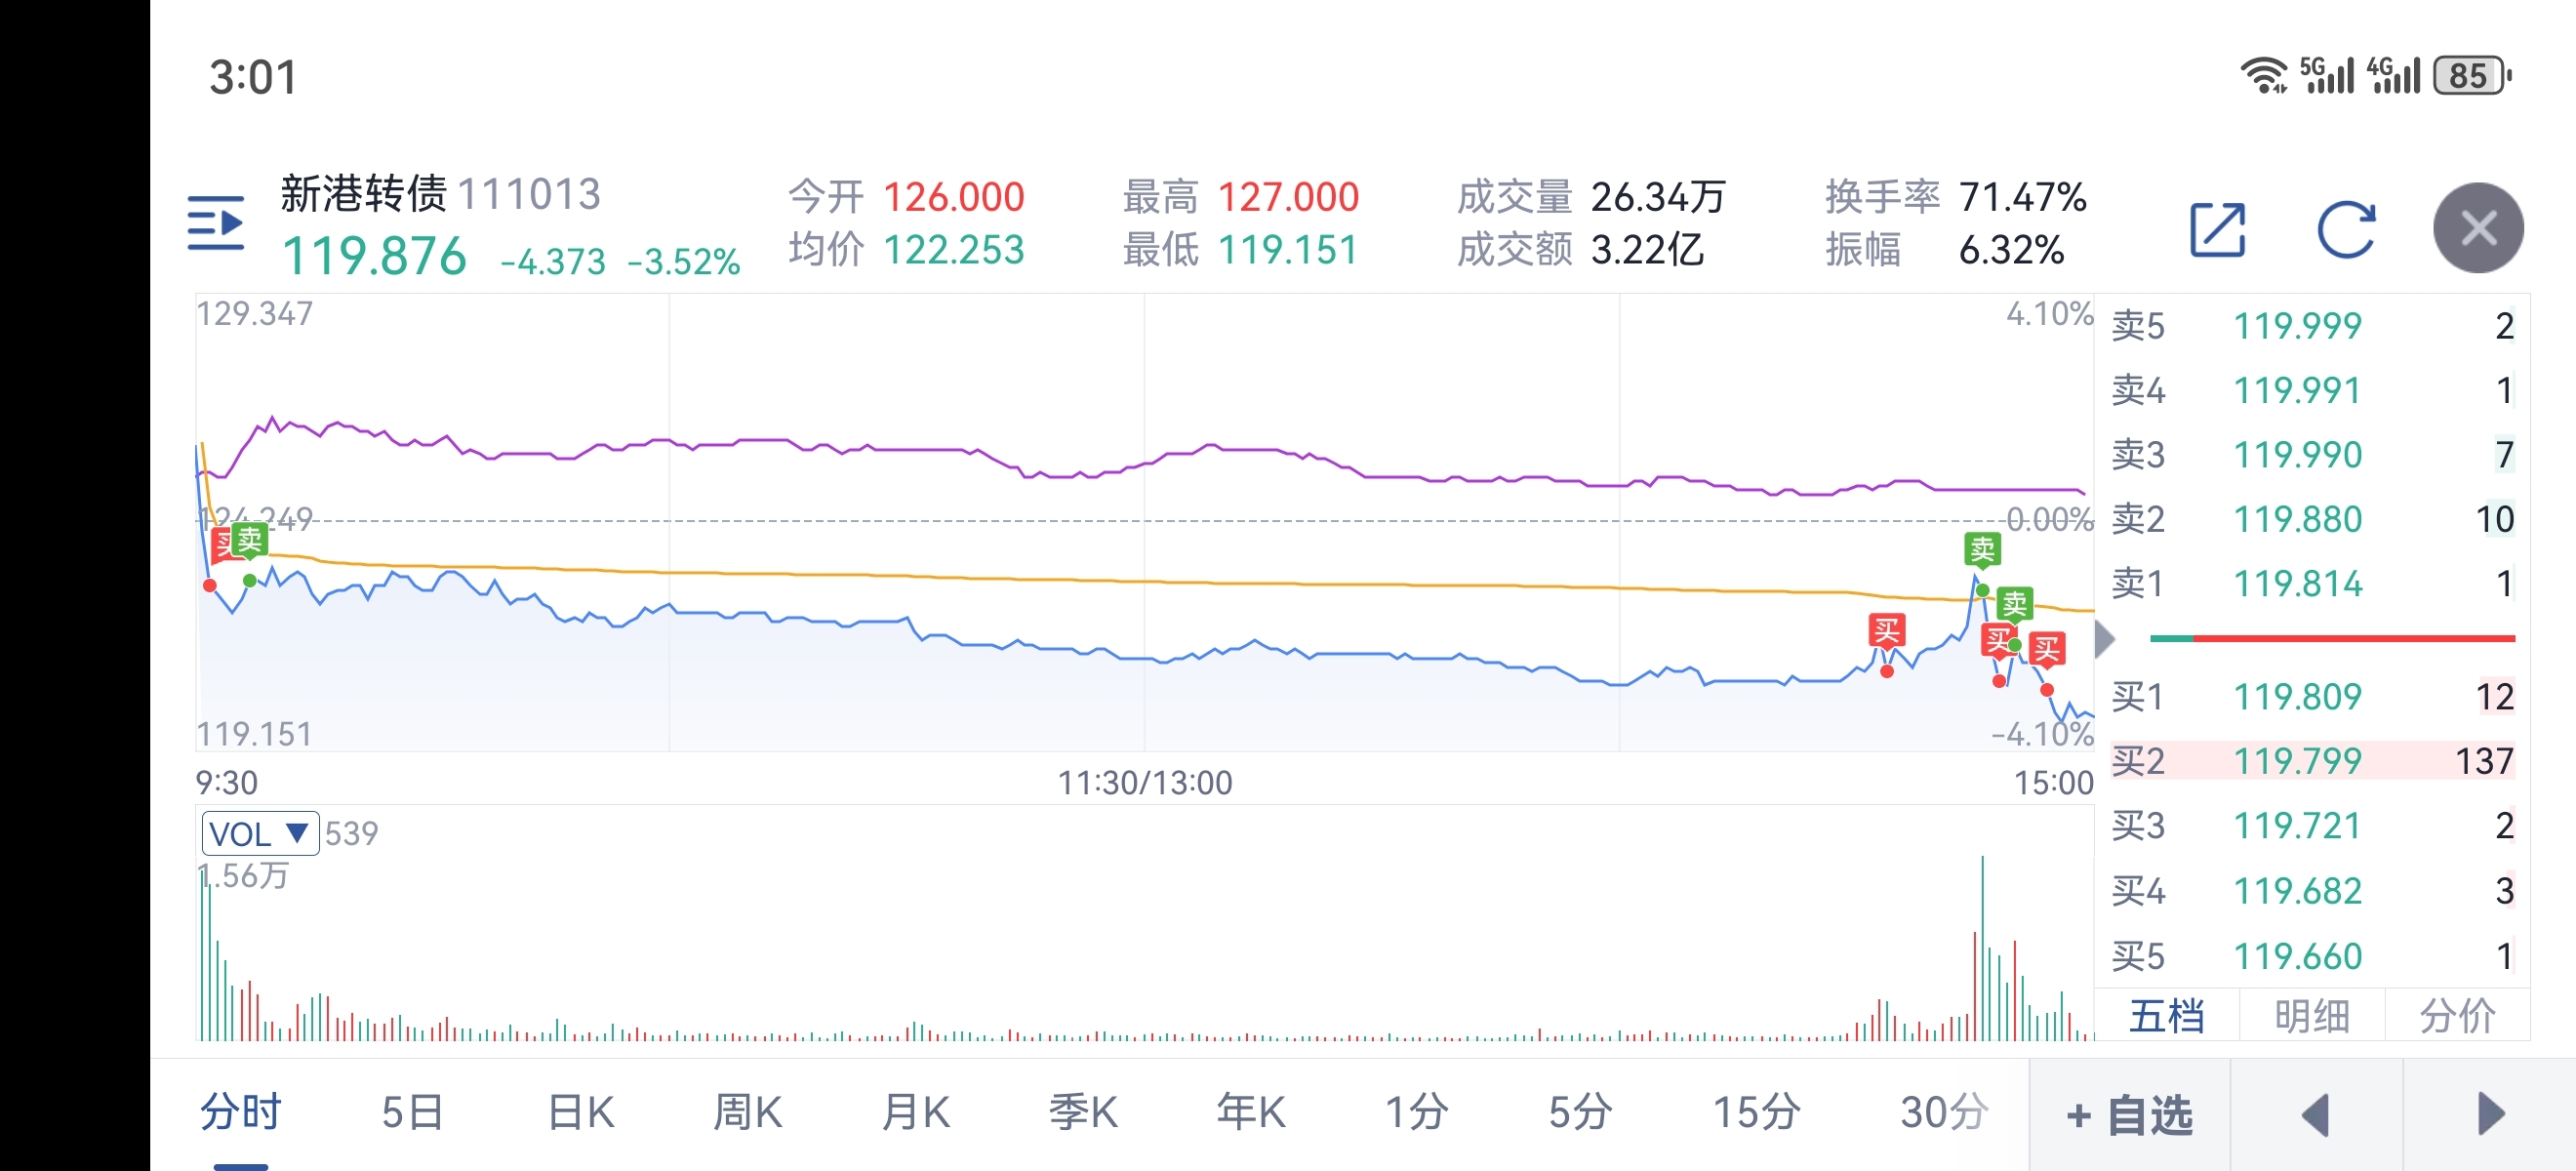This screenshot has width=2576, height=1171.
Task: Switch to 分价 tab
Action: click(x=2457, y=1016)
